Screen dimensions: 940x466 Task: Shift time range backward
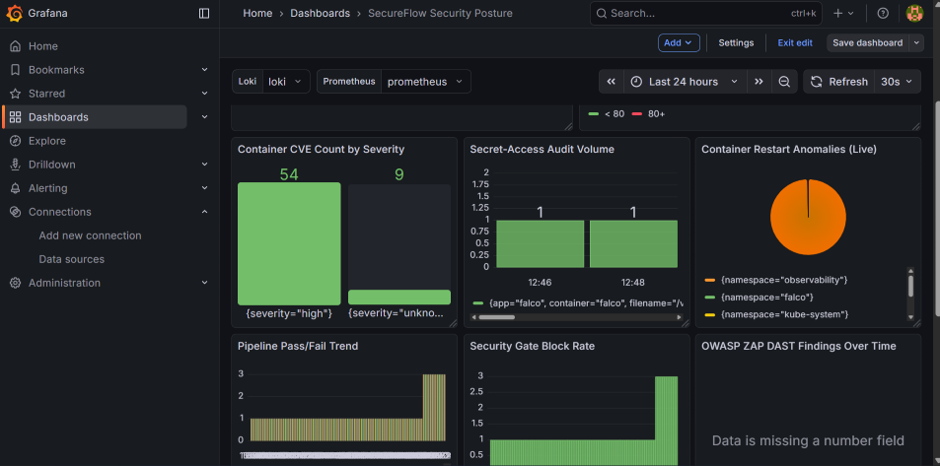[611, 82]
